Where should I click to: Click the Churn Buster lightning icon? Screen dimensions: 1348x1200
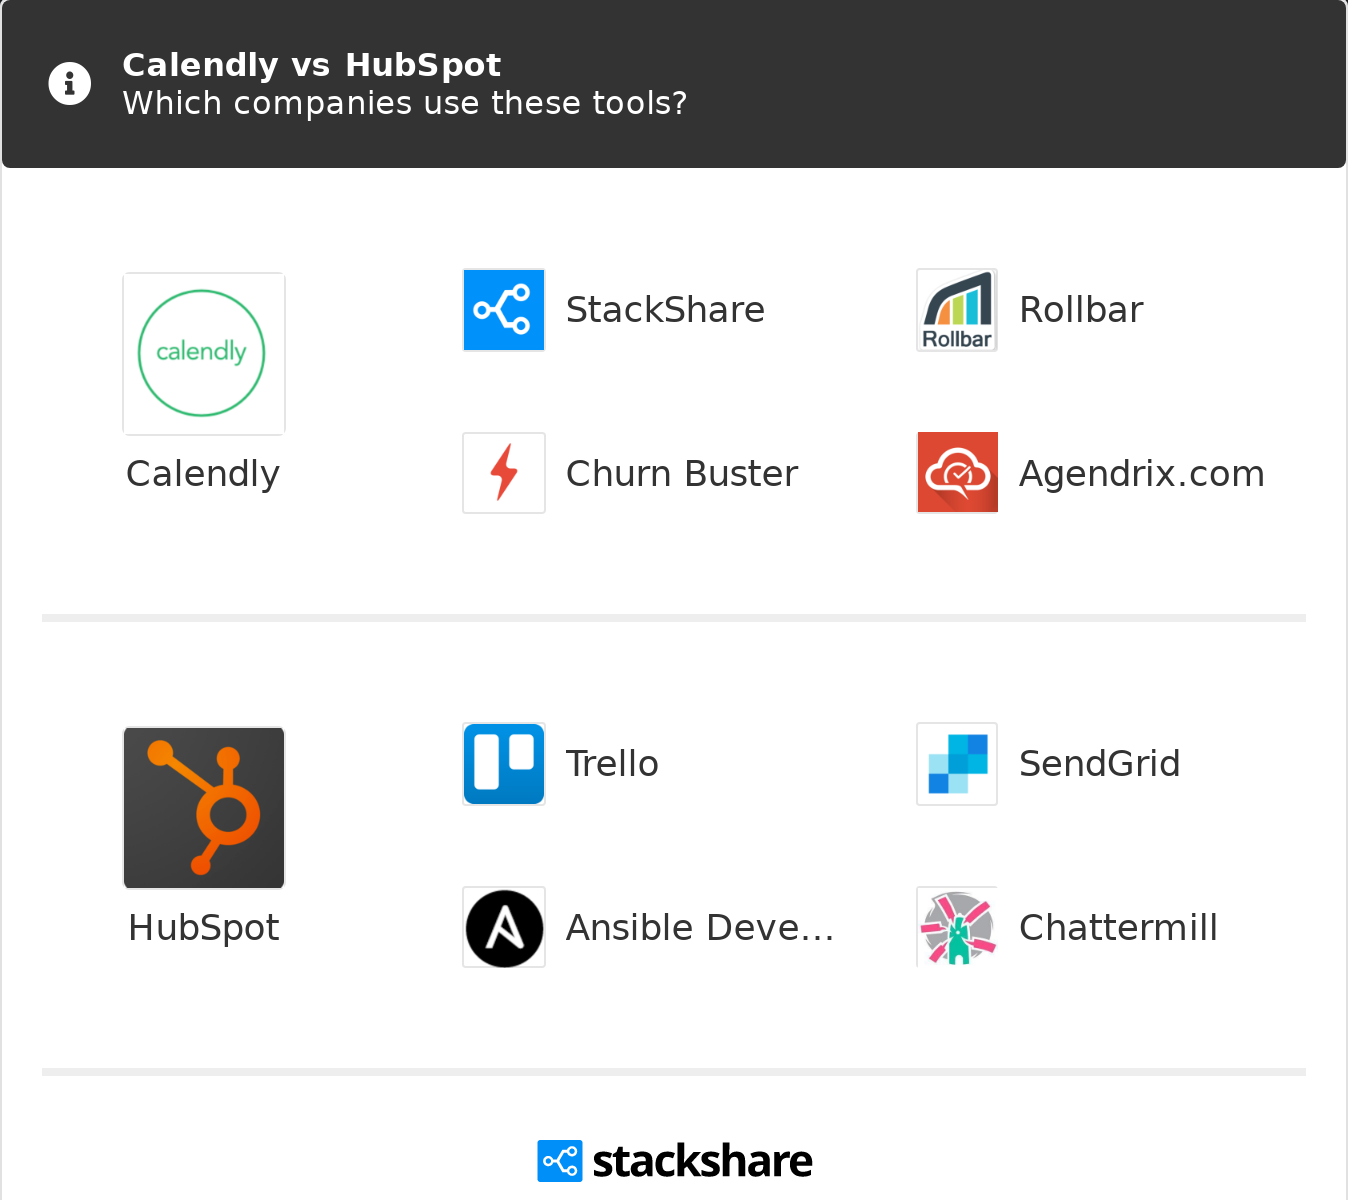504,473
